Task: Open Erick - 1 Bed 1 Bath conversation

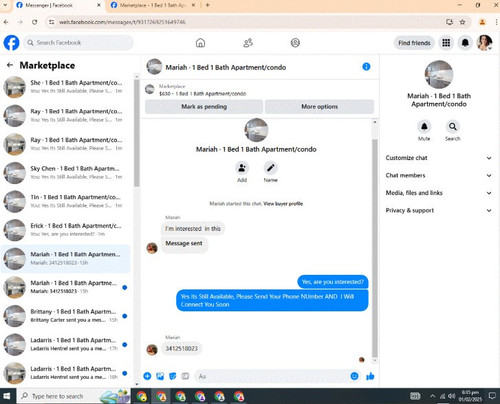Action: pos(67,230)
